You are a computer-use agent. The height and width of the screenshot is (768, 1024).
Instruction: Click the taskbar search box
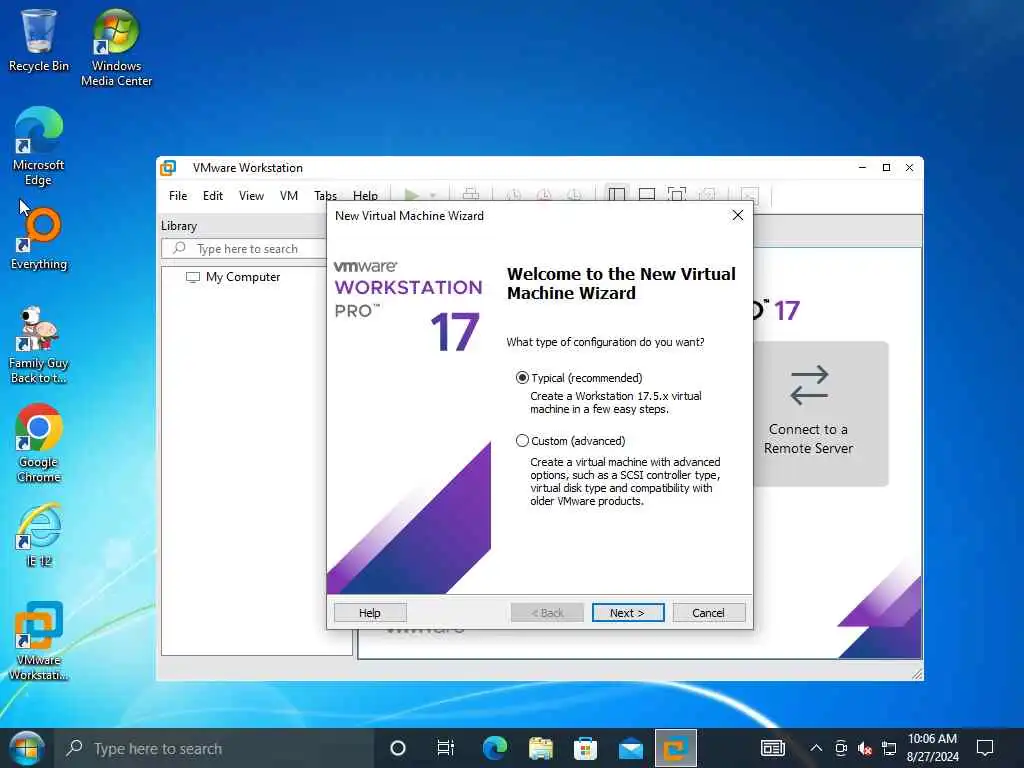click(216, 748)
